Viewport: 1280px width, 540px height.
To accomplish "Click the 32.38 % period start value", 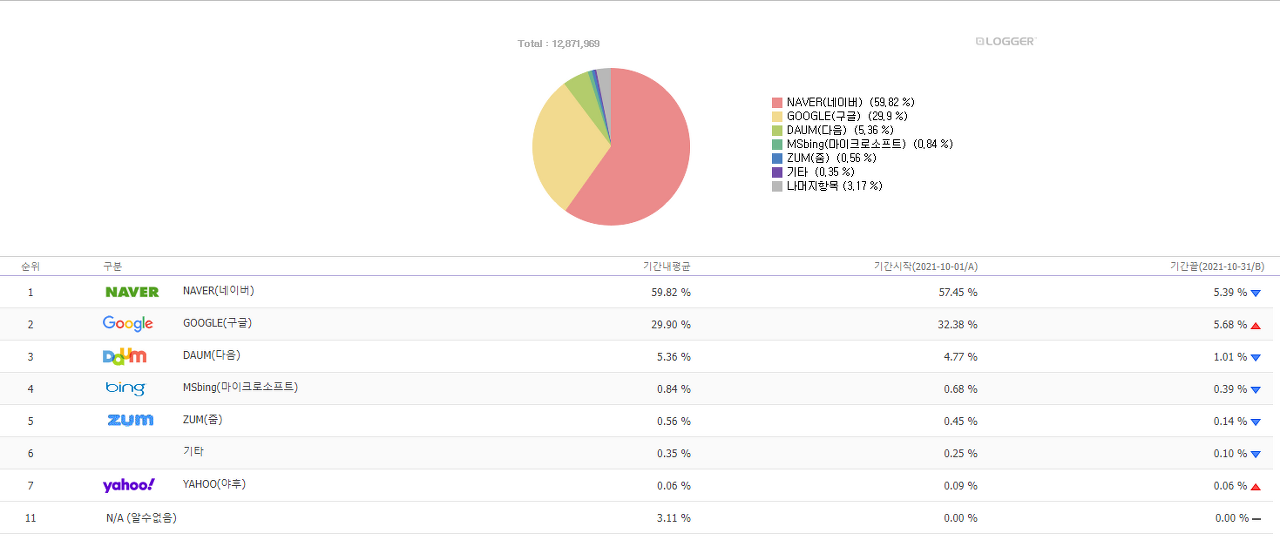I will coord(957,325).
